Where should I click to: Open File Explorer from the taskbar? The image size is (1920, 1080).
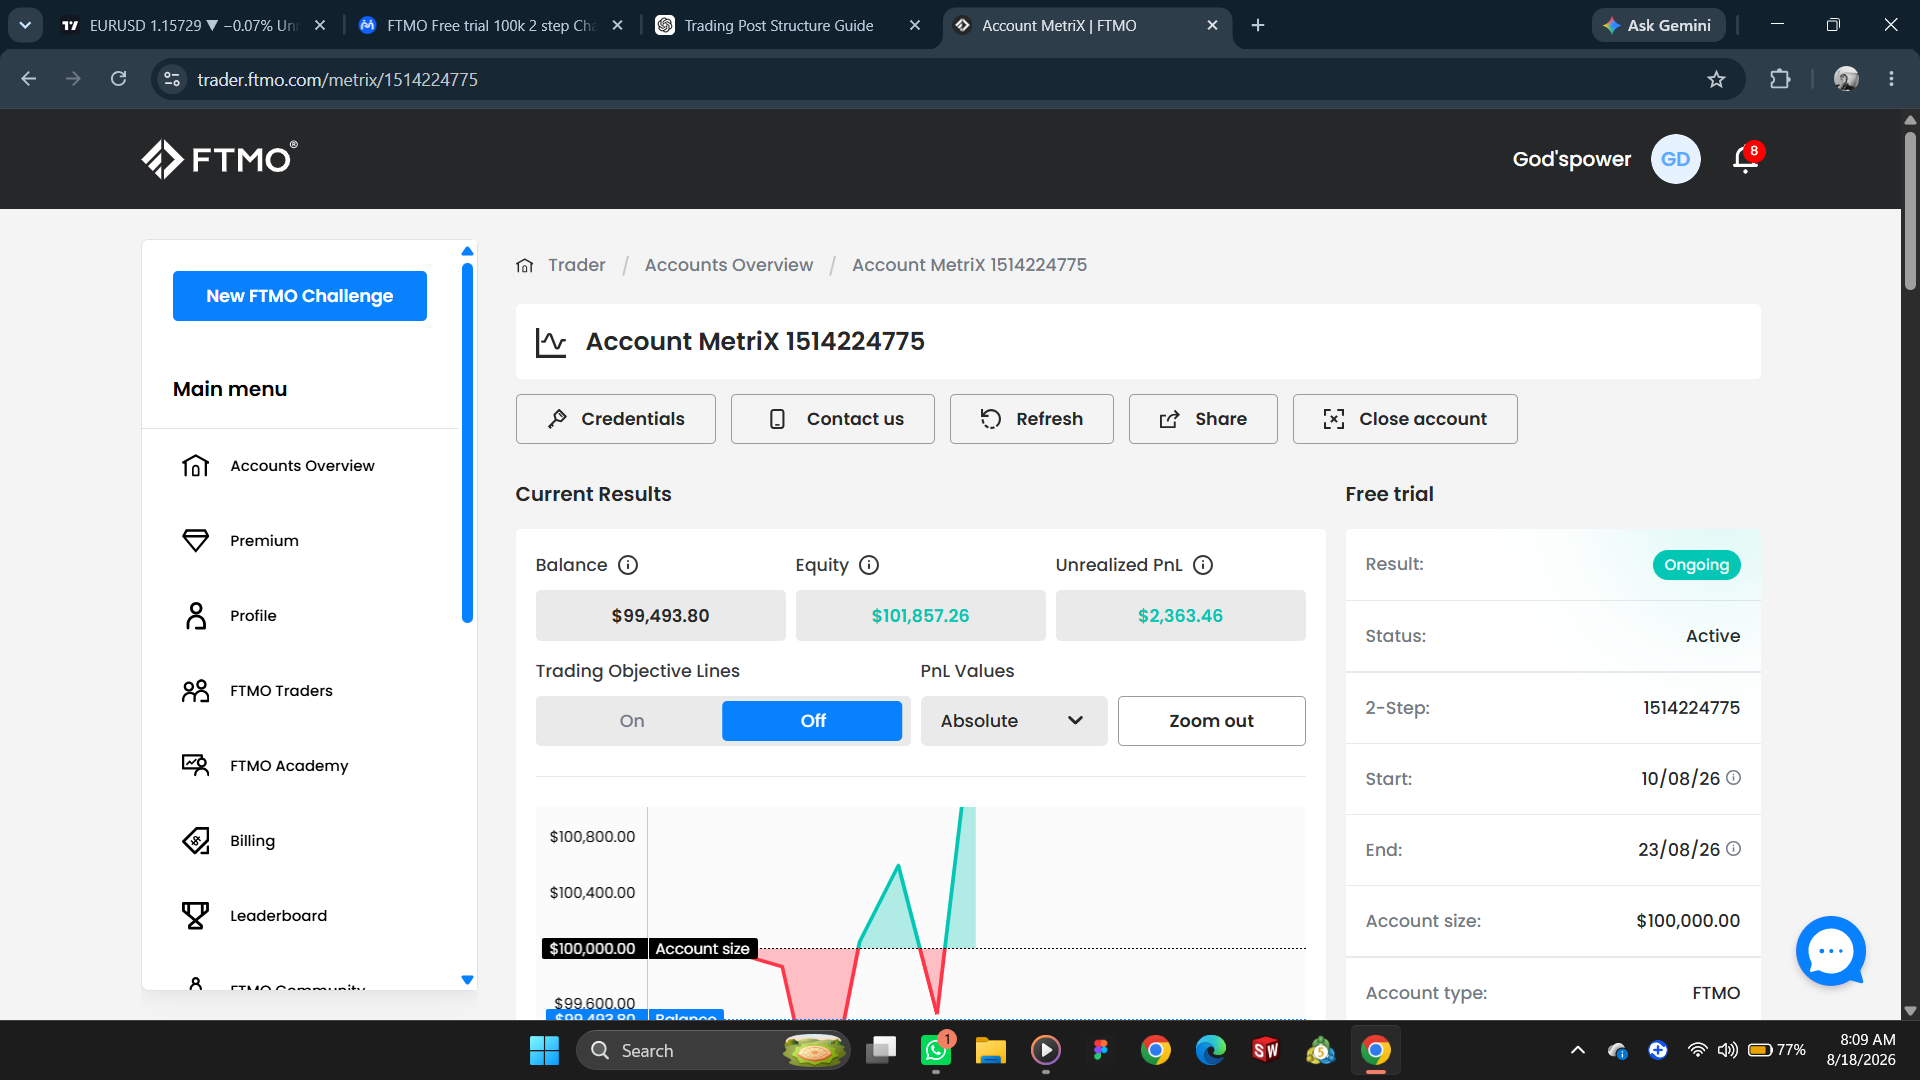[991, 1050]
